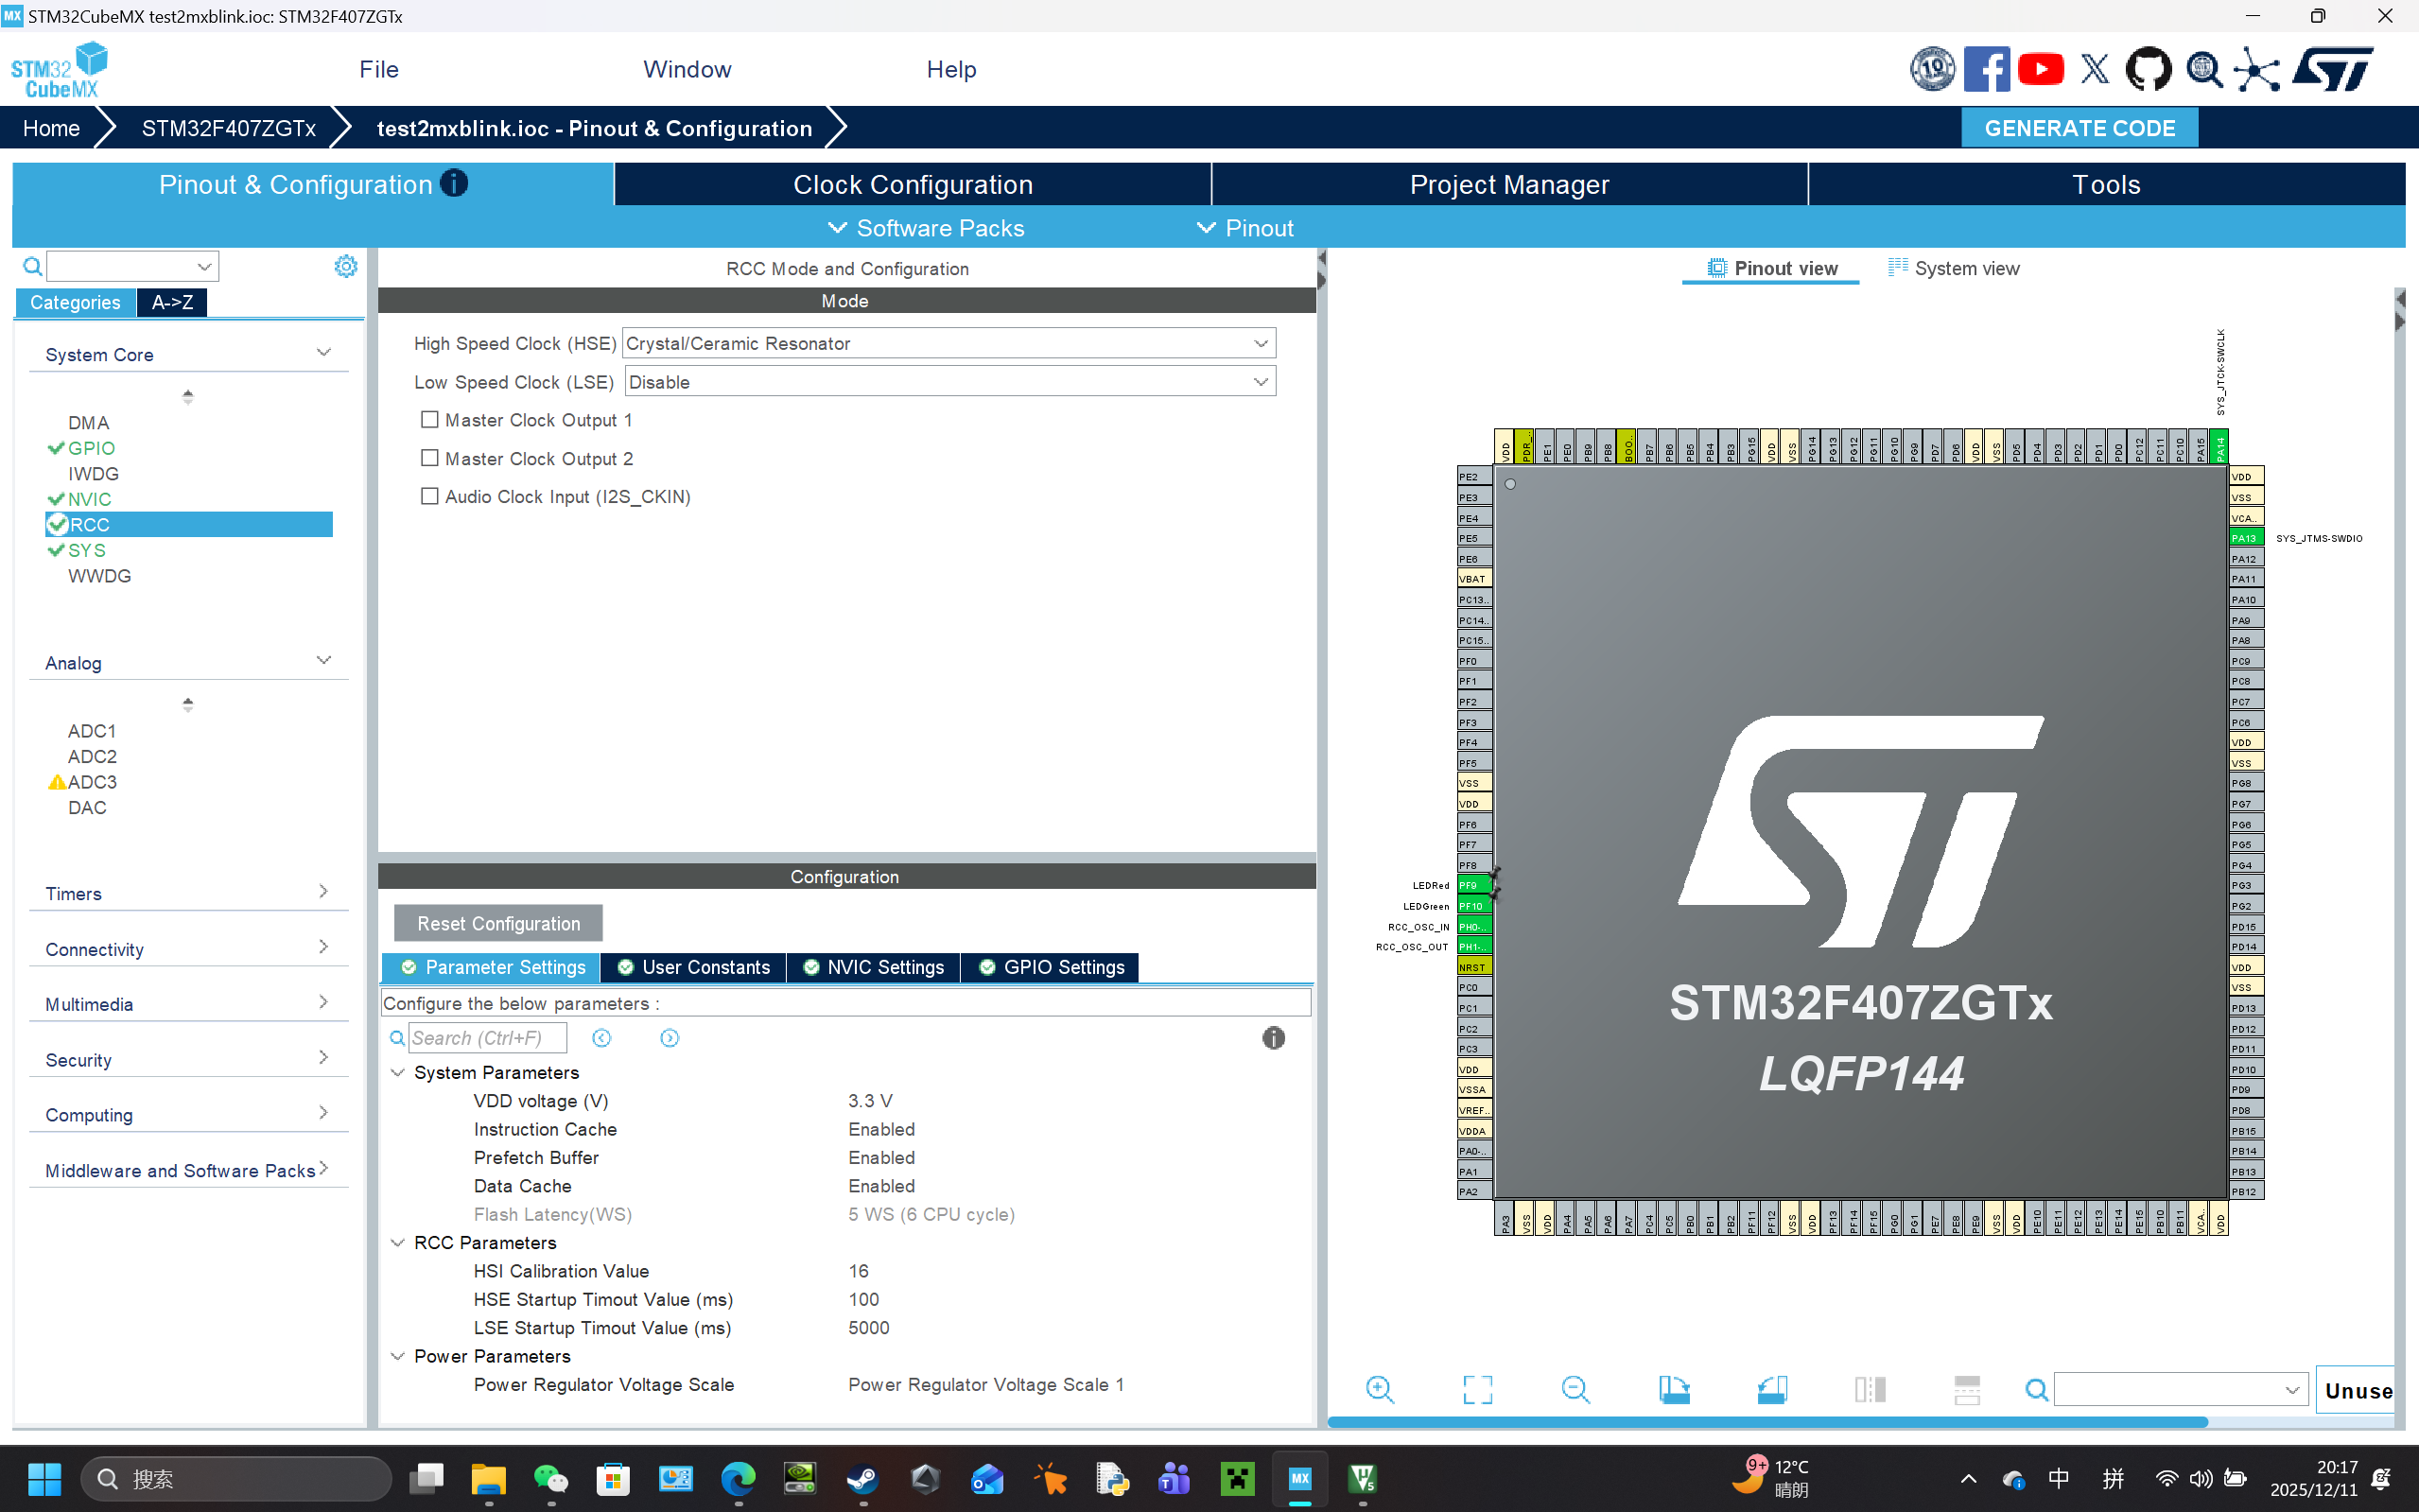Click the fit-to-screen pinout icon

(1477, 1390)
